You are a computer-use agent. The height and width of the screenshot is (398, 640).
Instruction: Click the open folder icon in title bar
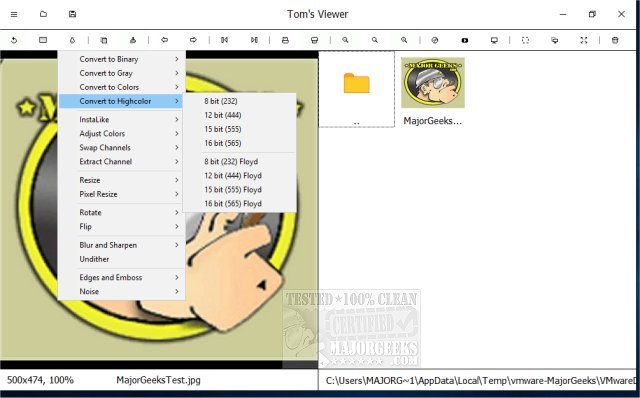(43, 14)
